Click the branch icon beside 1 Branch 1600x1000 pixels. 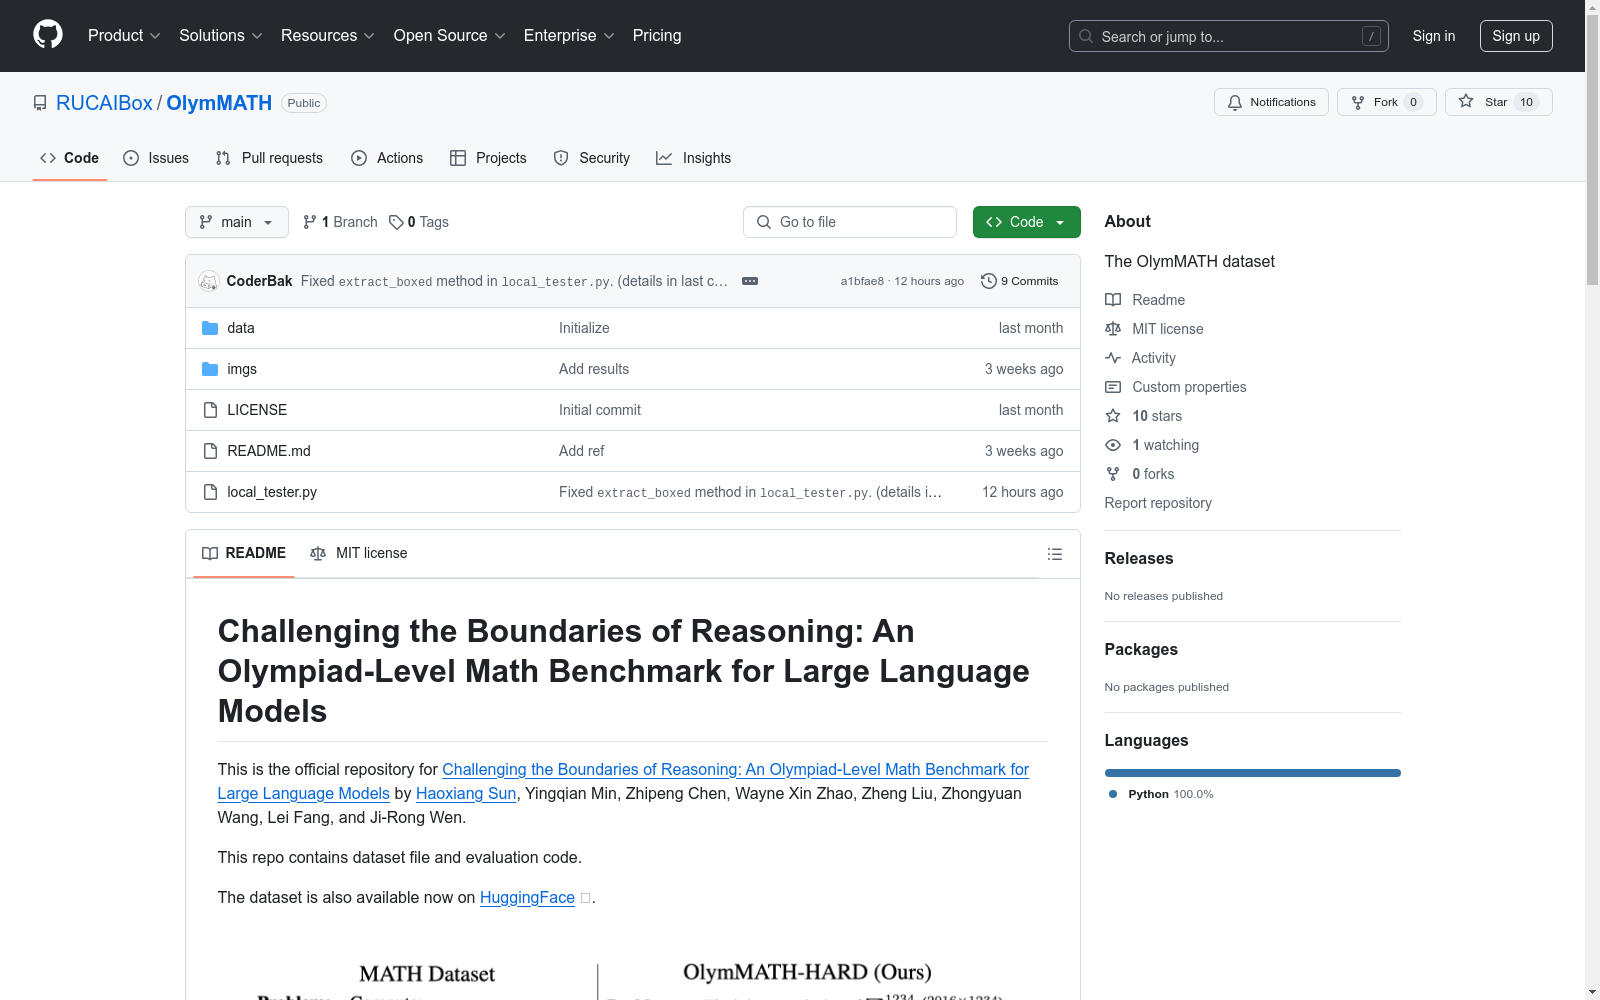(x=310, y=222)
